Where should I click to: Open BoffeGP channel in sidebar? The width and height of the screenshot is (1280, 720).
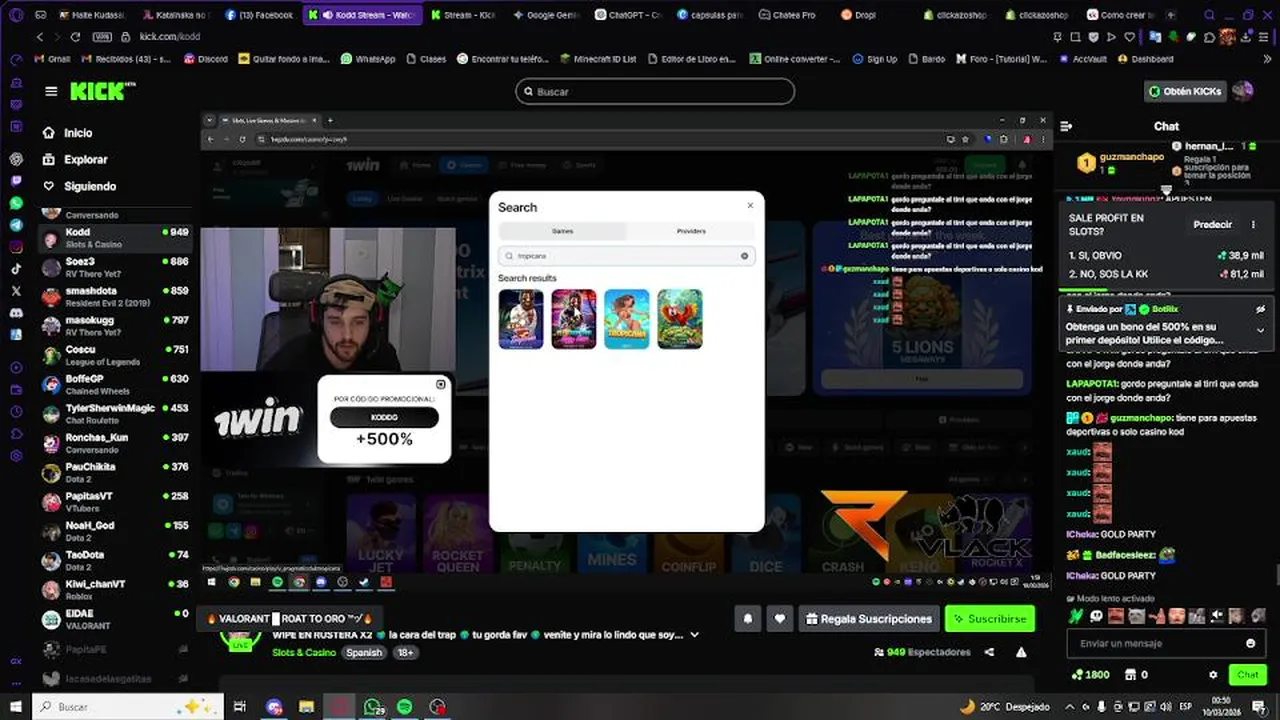115,384
